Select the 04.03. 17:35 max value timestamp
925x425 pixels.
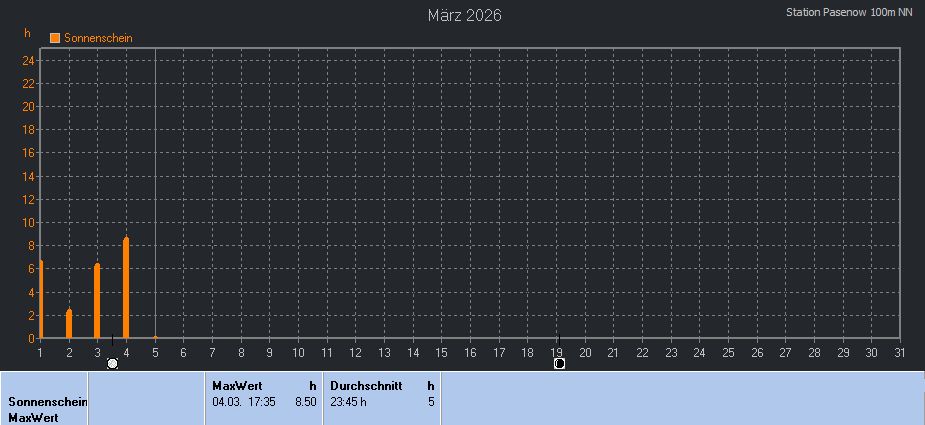242,402
